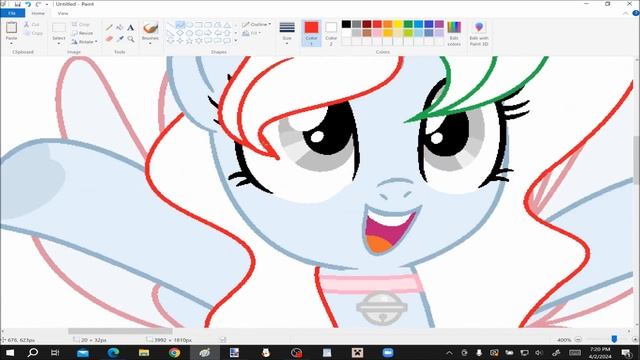Select the Text tool
Image resolution: width=640 pixels, height=360 pixels.
point(131,28)
